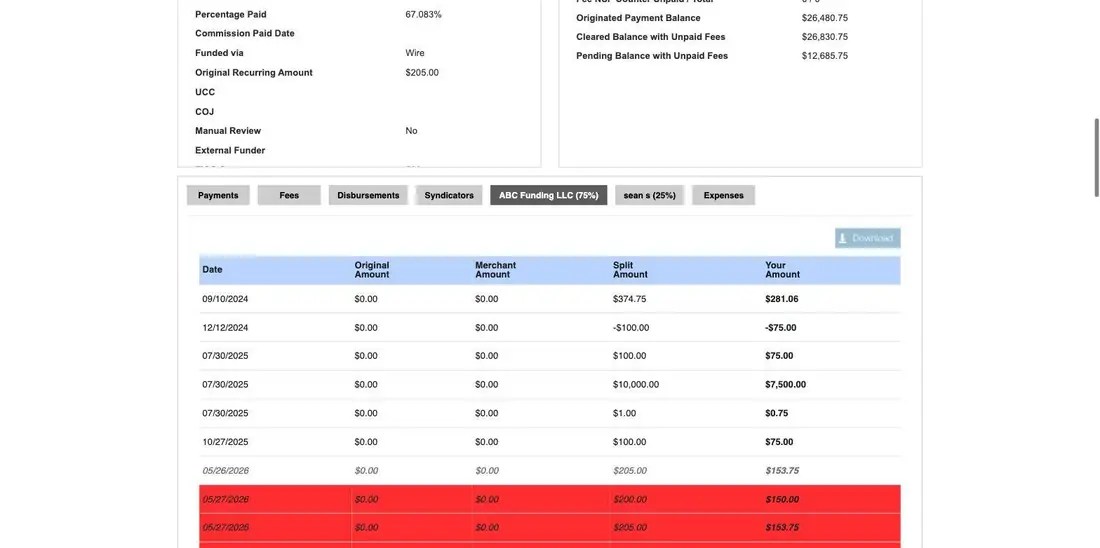Image resolution: width=1100 pixels, height=548 pixels.
Task: Click the Date column header
Action: (x=213, y=269)
